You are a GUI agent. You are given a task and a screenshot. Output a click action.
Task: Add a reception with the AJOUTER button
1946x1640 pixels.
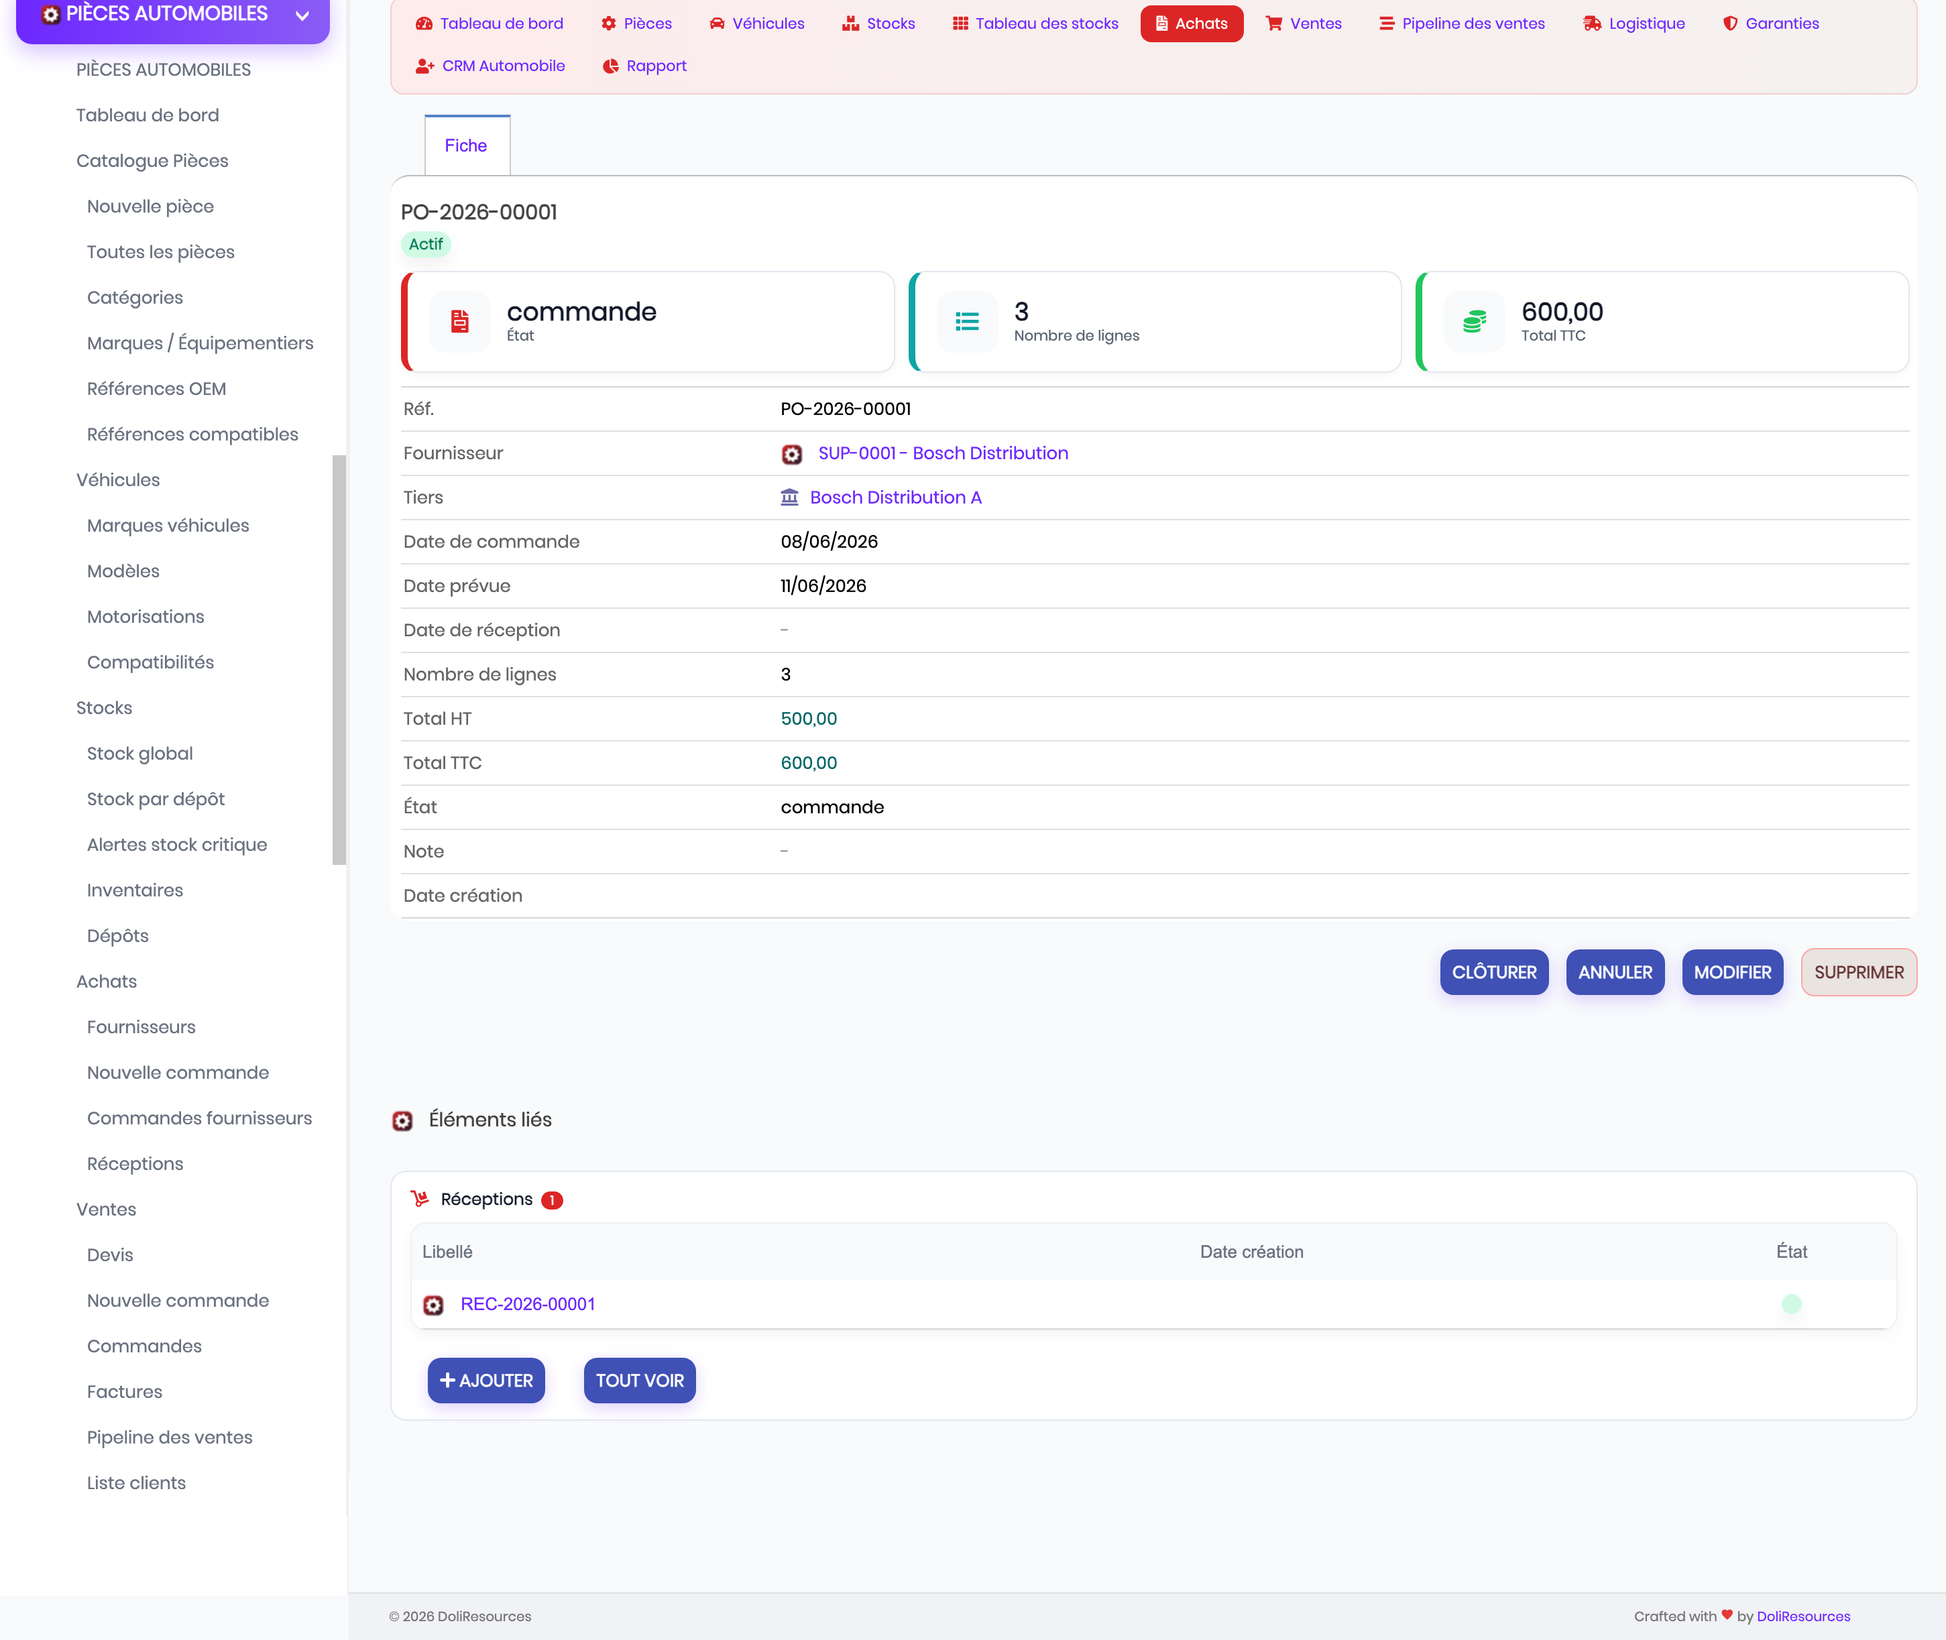[486, 1380]
